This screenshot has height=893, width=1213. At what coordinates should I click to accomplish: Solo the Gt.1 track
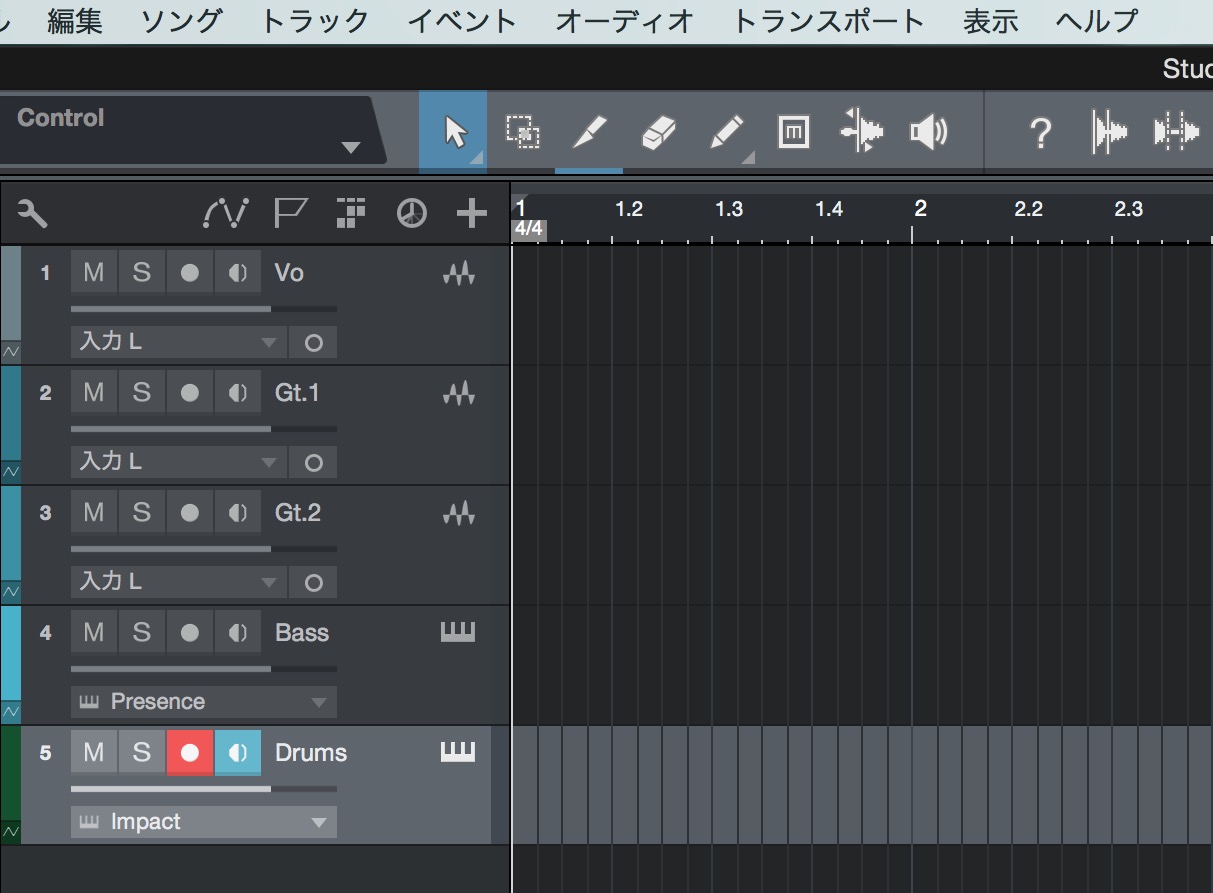click(x=142, y=393)
